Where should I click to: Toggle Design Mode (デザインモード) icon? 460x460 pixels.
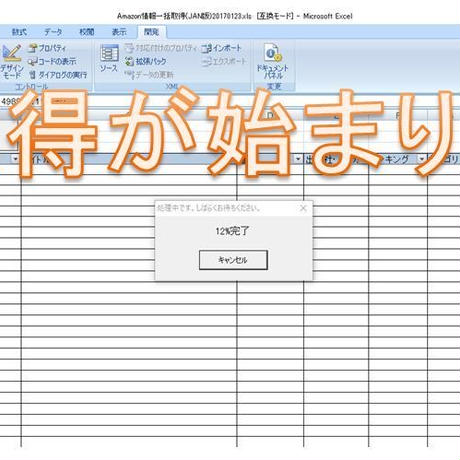pos(12,62)
